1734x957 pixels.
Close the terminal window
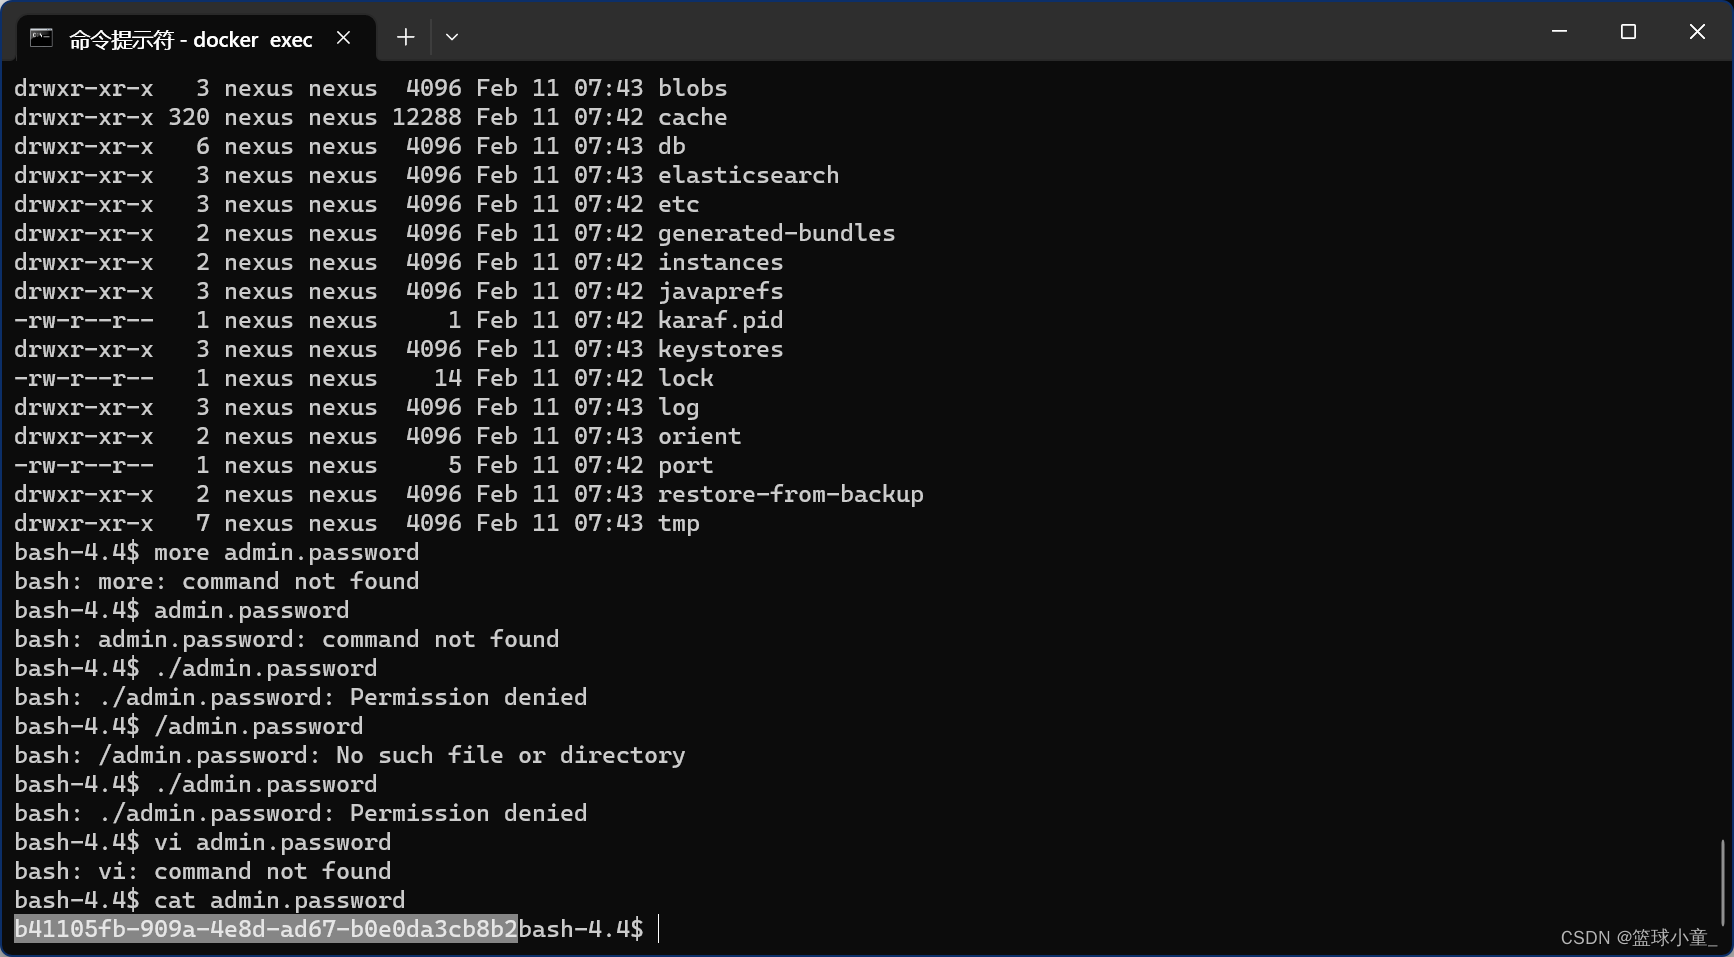point(1697,32)
